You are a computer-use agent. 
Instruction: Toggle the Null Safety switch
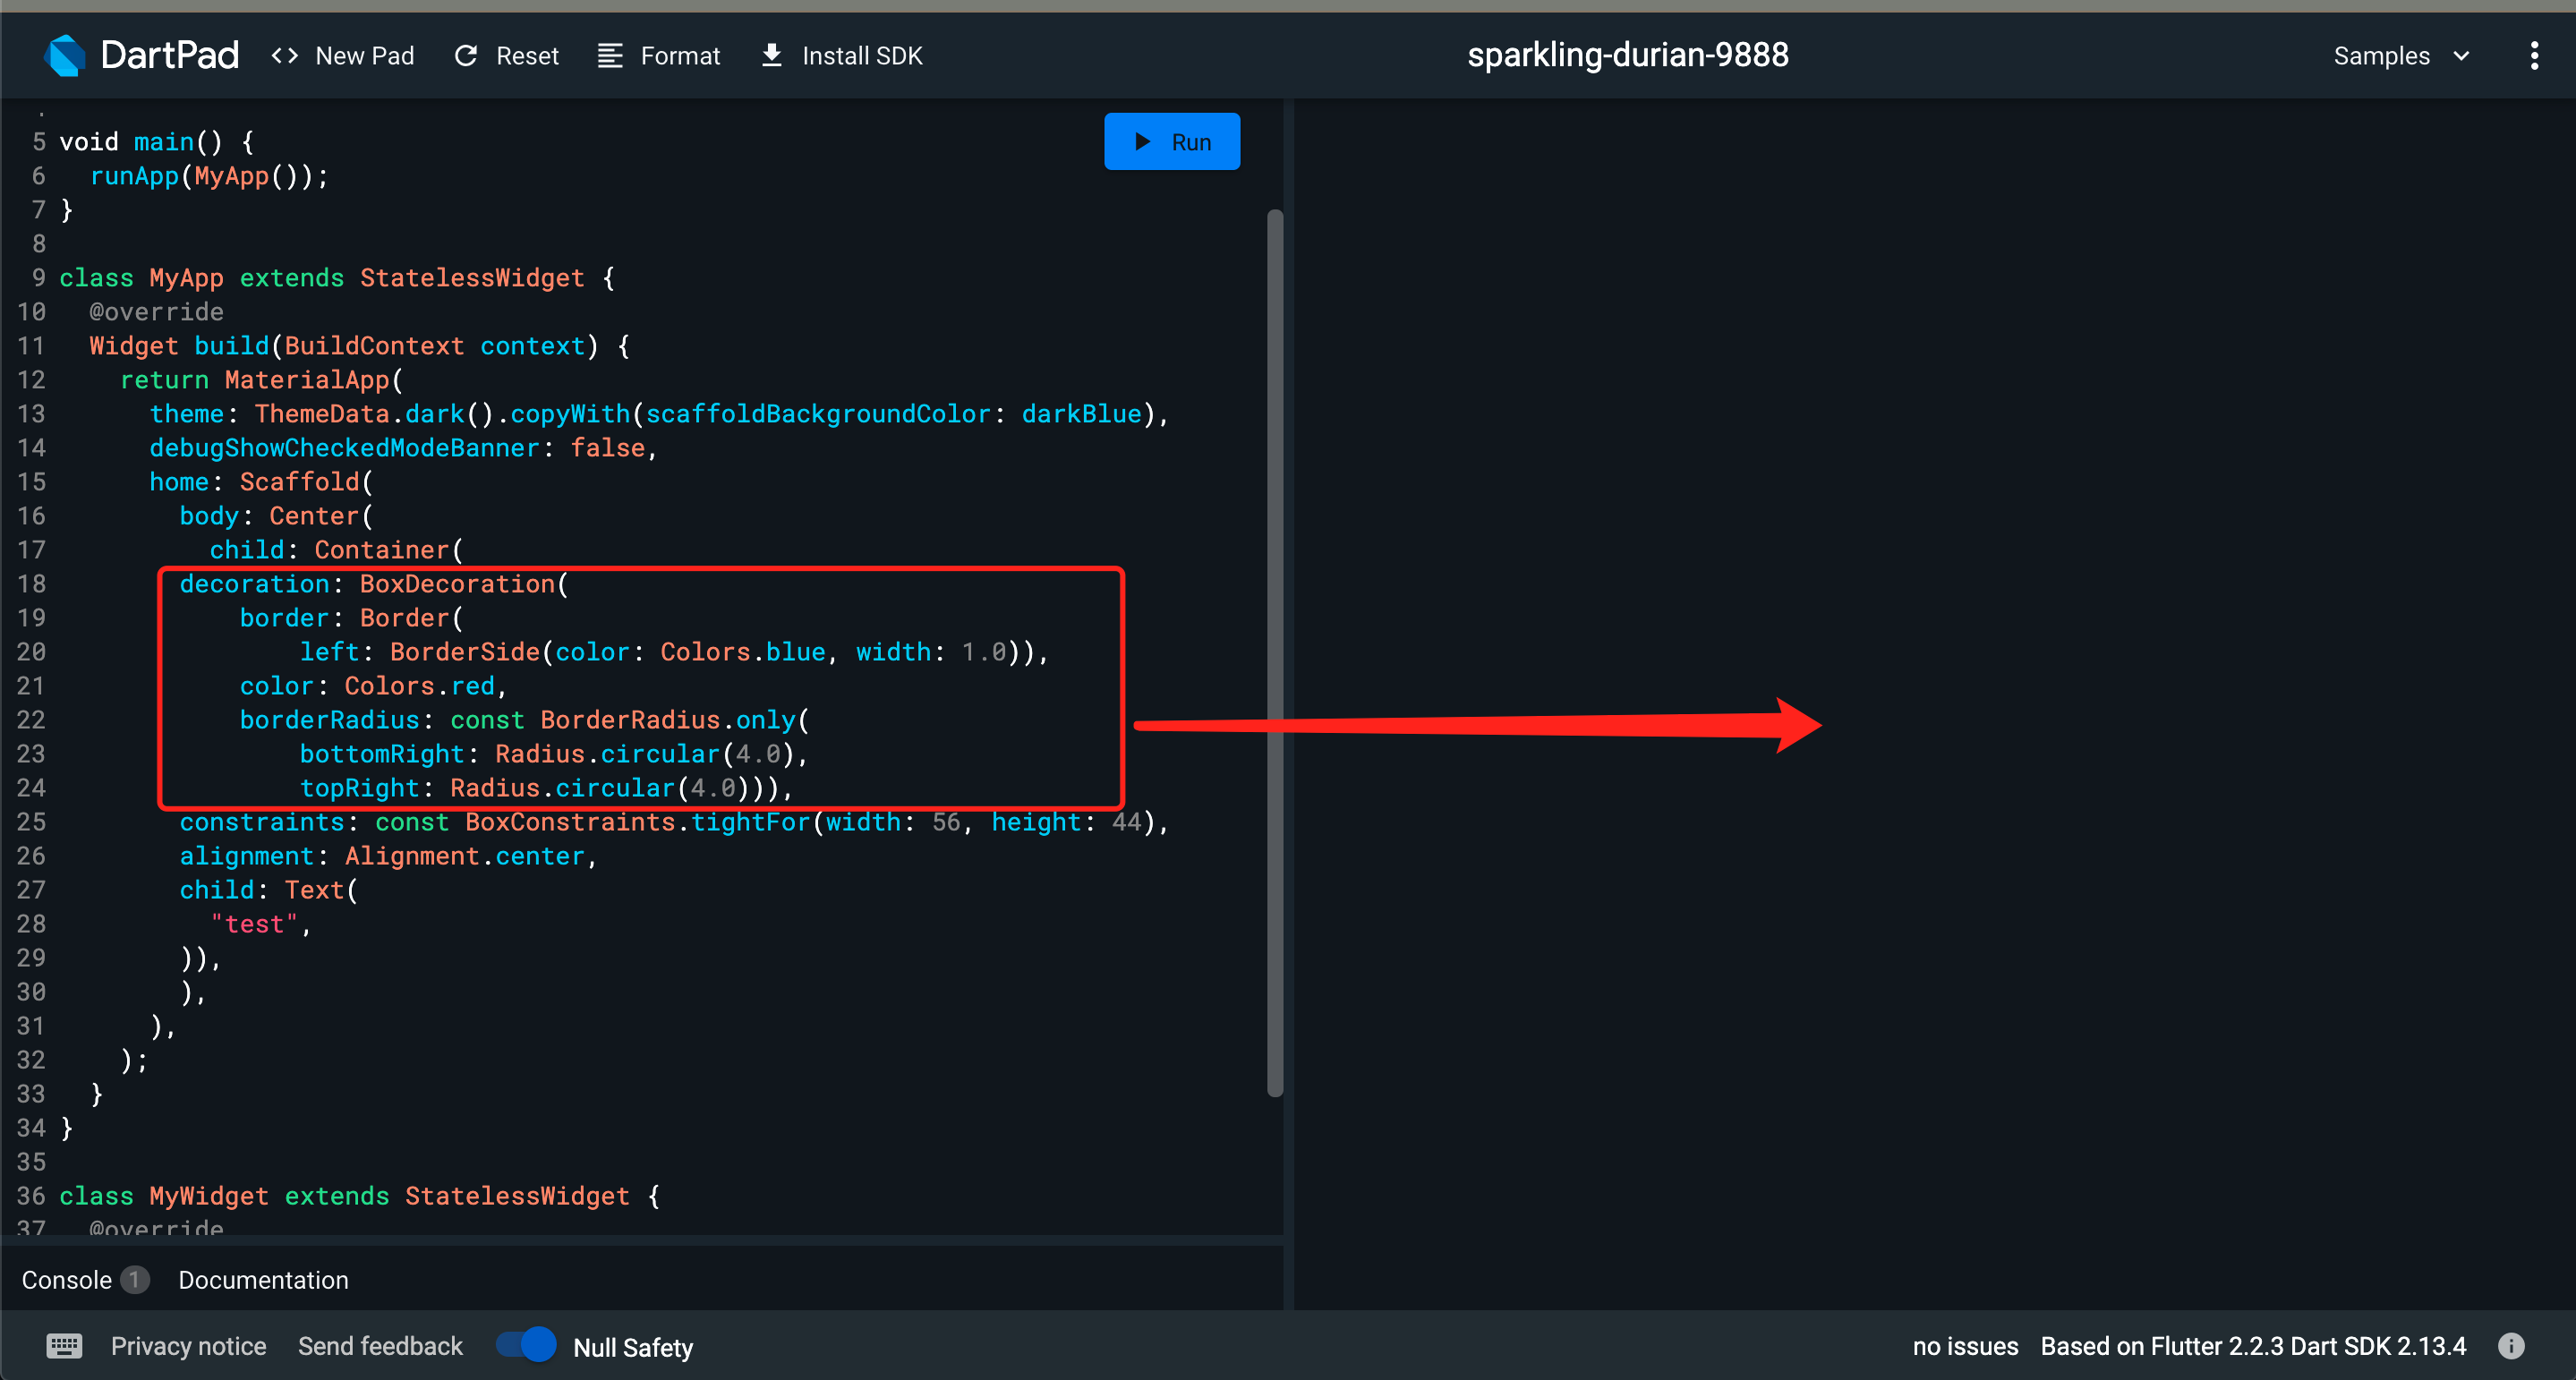click(x=526, y=1345)
